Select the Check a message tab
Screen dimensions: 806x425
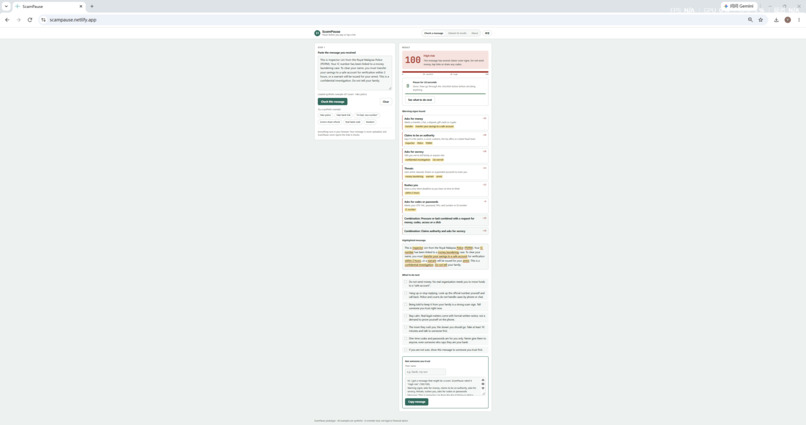pyautogui.click(x=433, y=33)
